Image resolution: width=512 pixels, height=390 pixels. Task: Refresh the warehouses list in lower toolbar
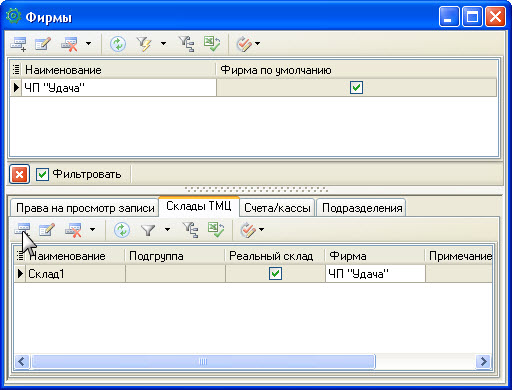coord(122,230)
